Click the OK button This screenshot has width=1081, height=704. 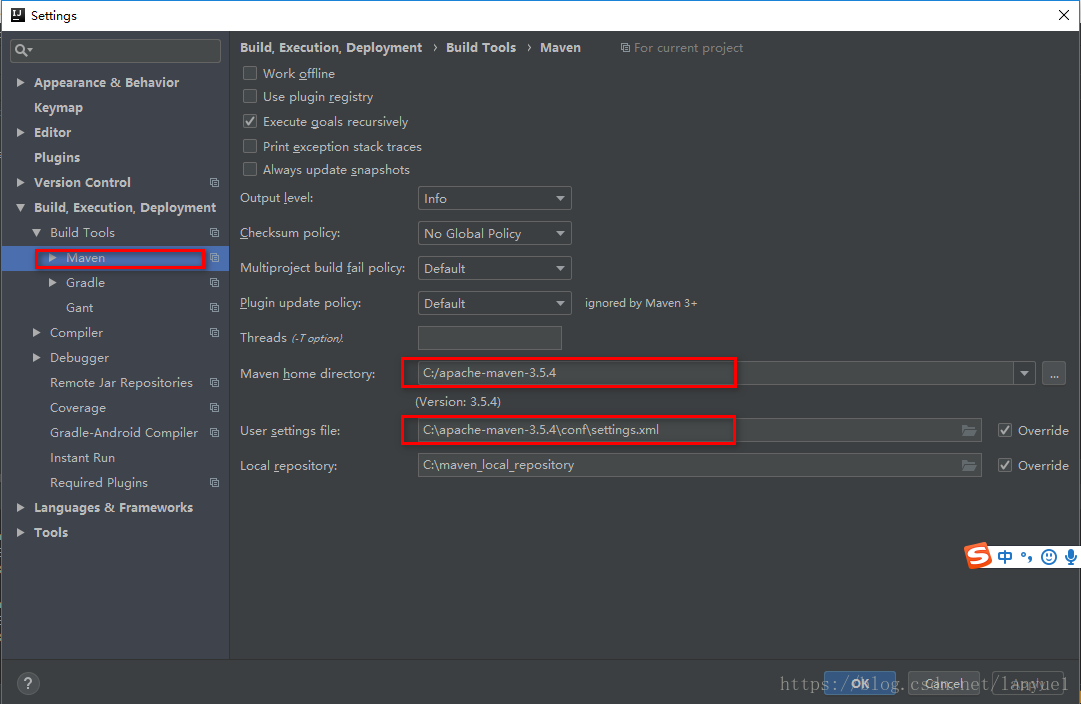click(x=860, y=683)
